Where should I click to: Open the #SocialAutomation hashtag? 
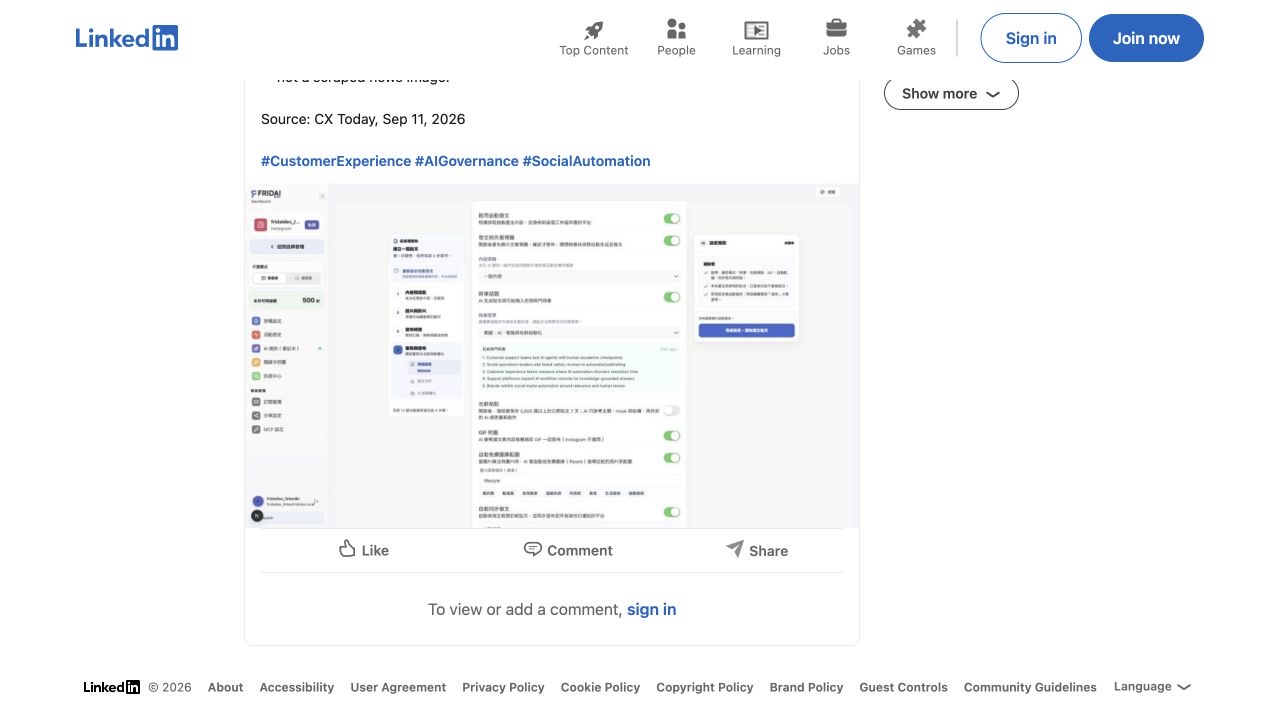(586, 161)
